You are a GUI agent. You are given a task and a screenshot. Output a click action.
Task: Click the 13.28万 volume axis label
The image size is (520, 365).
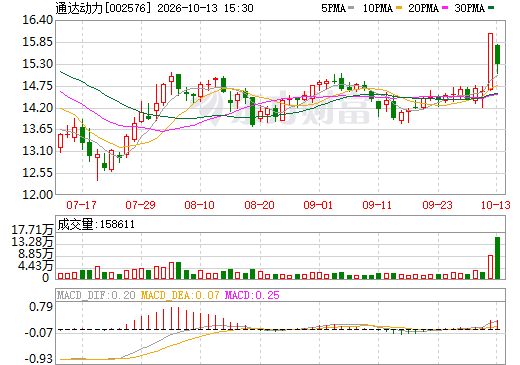click(32, 242)
